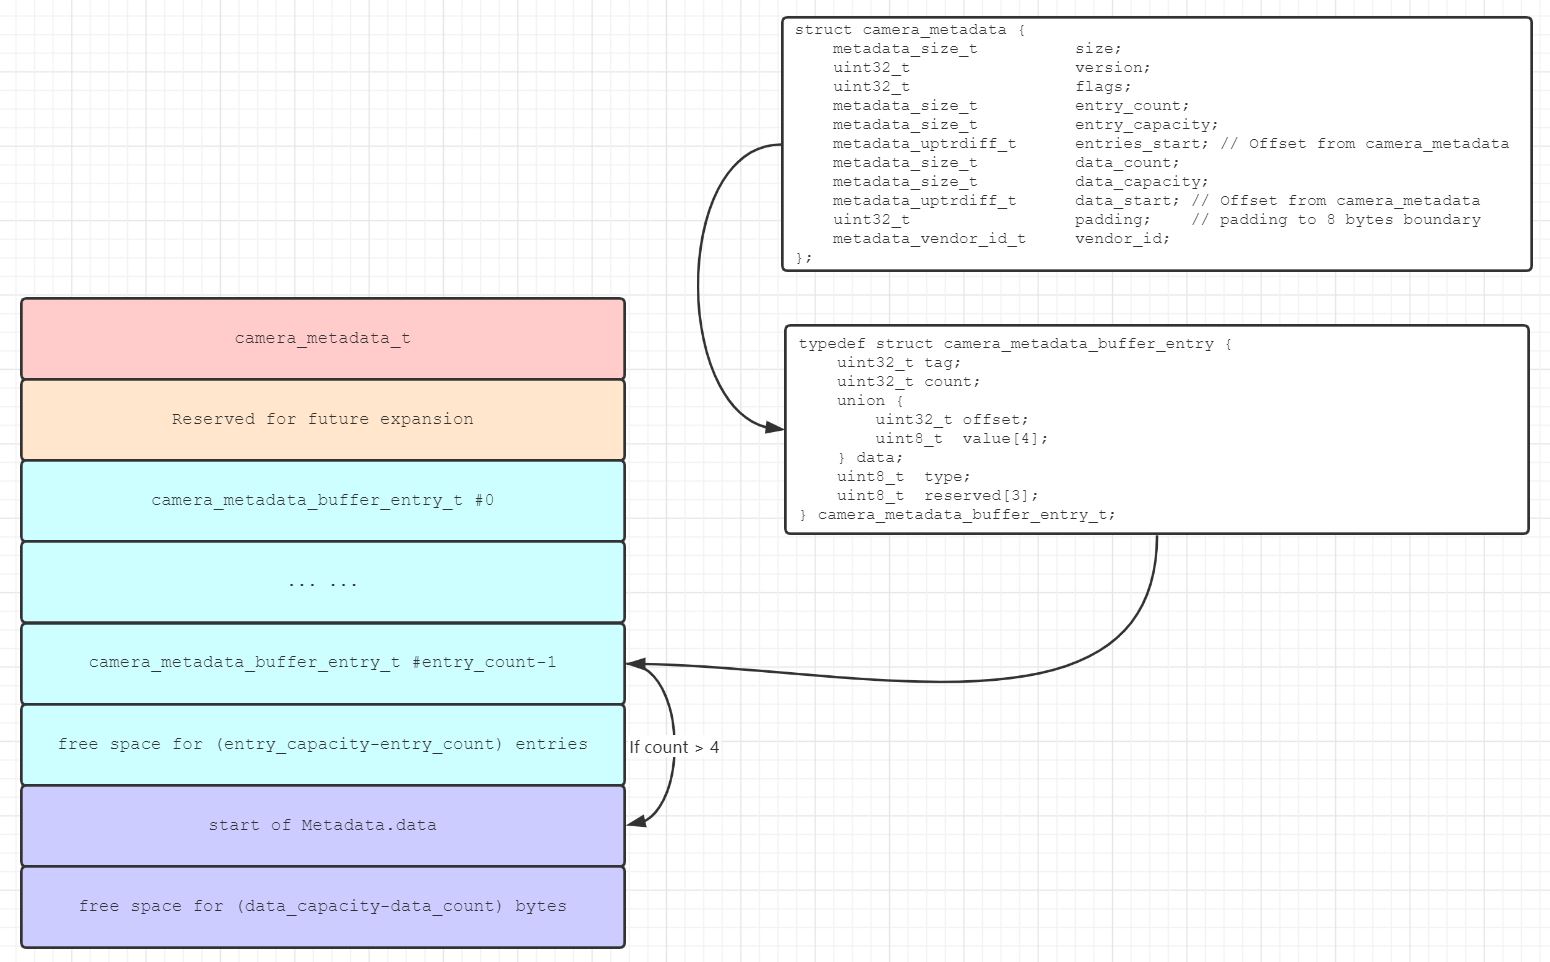Click the free space for entries block
The height and width of the screenshot is (962, 1550).
(x=322, y=744)
